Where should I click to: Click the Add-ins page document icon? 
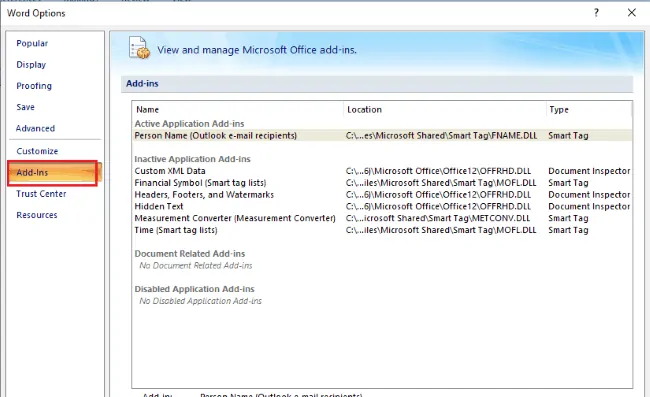tap(139, 48)
